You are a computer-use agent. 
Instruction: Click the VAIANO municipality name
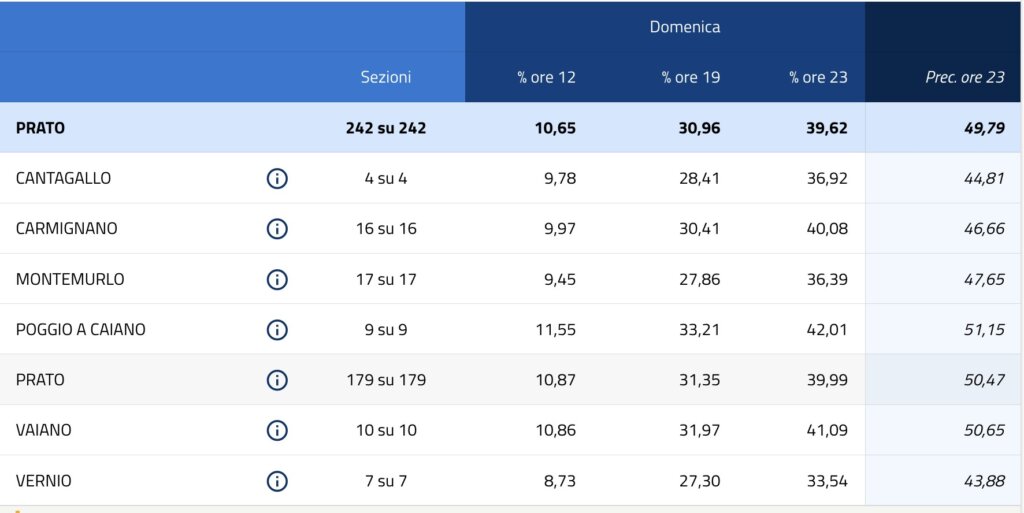44,431
